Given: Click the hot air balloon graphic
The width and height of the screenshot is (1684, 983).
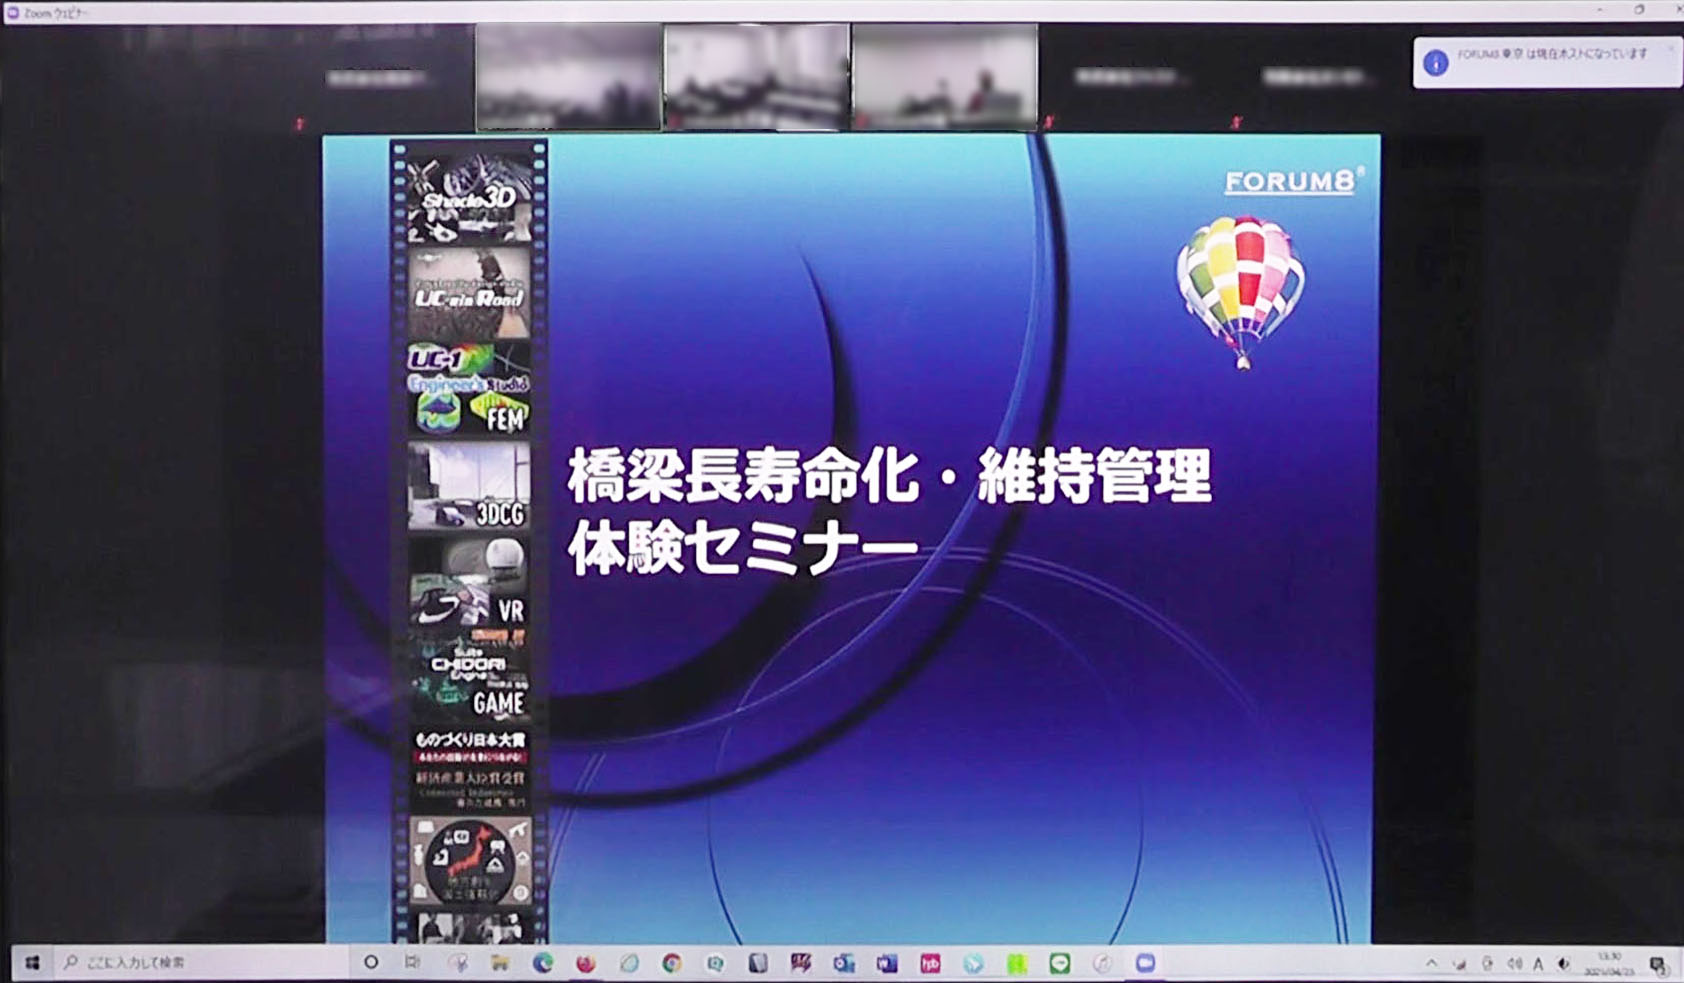Looking at the screenshot, I should (x=1241, y=291).
